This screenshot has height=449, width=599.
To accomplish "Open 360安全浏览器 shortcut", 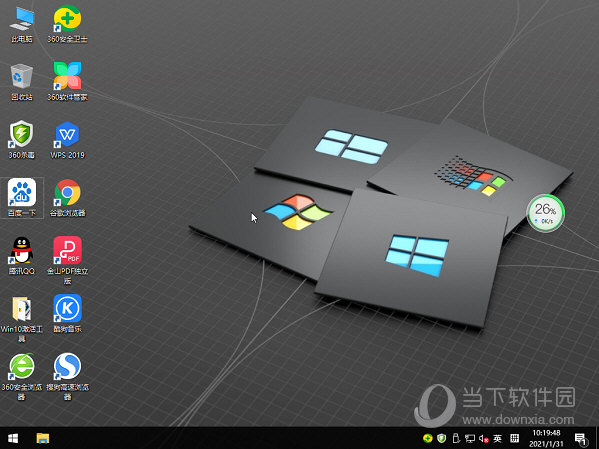I will pos(22,377).
